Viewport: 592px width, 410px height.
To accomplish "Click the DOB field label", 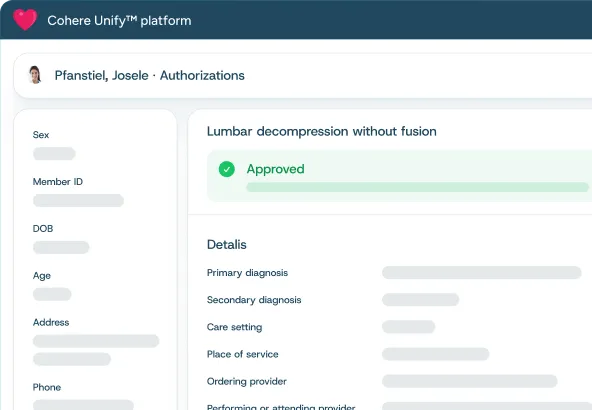I will click(43, 228).
